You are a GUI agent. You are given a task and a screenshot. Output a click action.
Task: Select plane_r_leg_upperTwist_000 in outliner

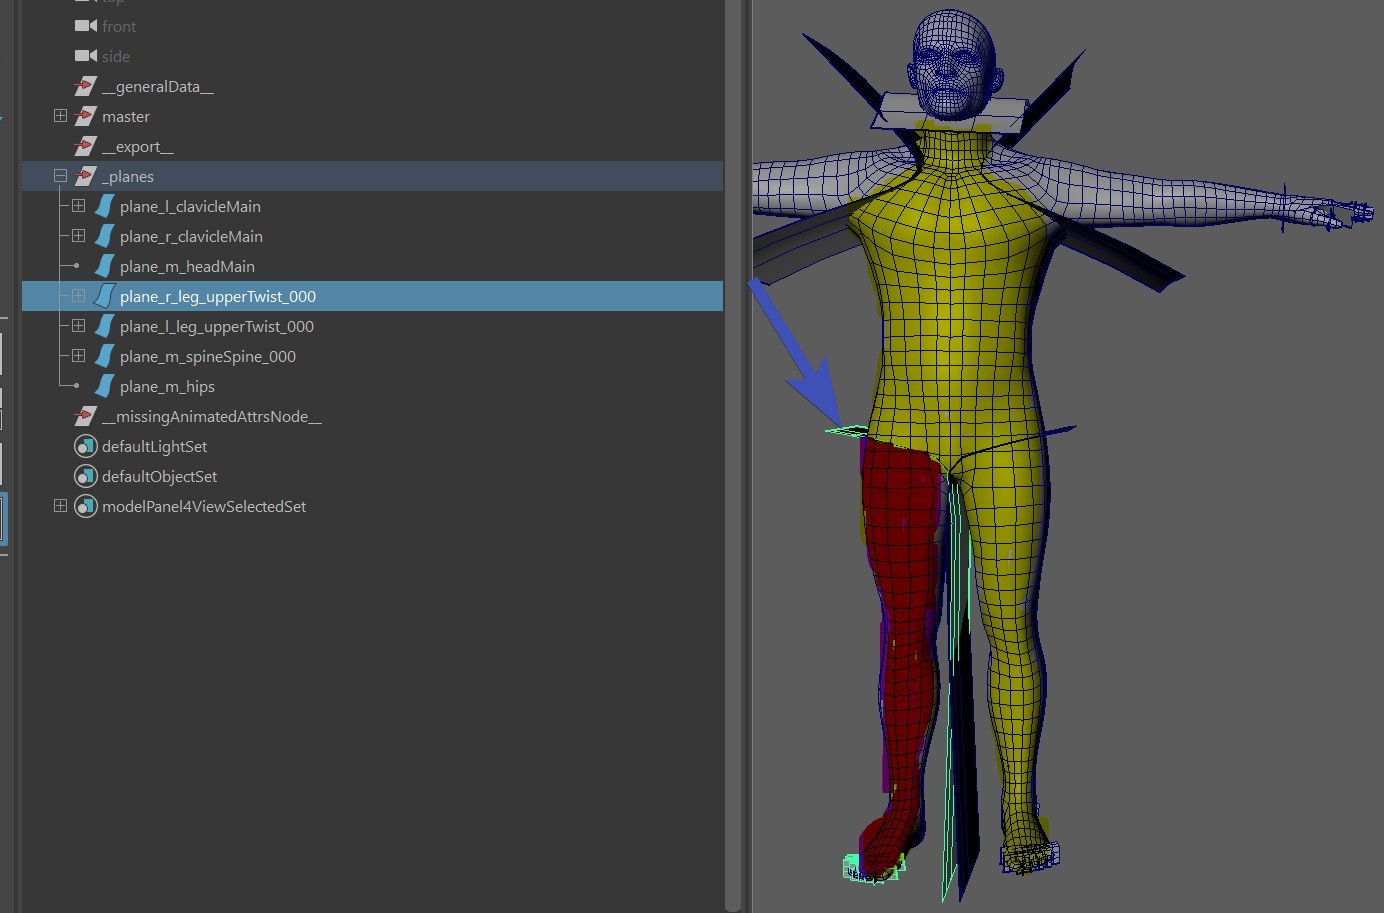(217, 297)
